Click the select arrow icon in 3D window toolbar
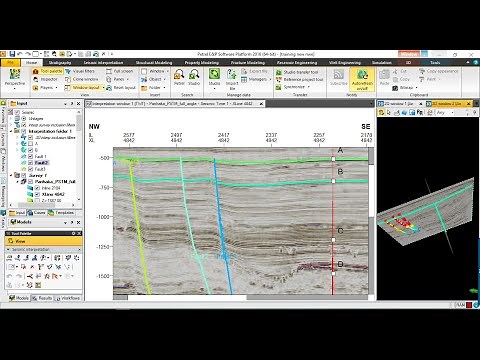Image resolution: width=480 pixels, height=360 pixels. pos(389,113)
